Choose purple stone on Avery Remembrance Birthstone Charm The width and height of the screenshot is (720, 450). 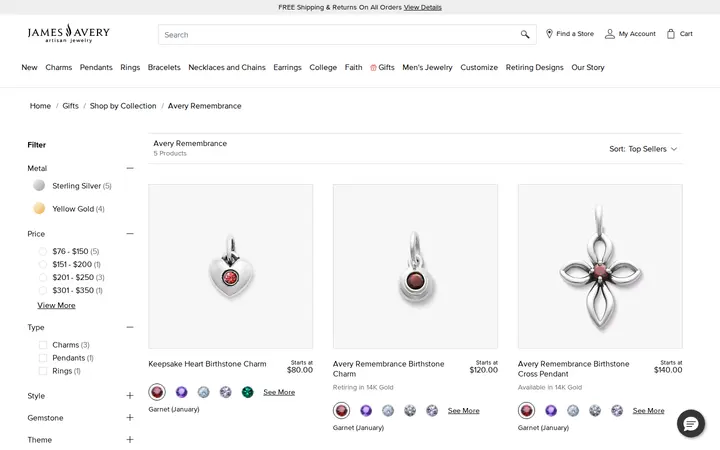pyautogui.click(x=366, y=411)
